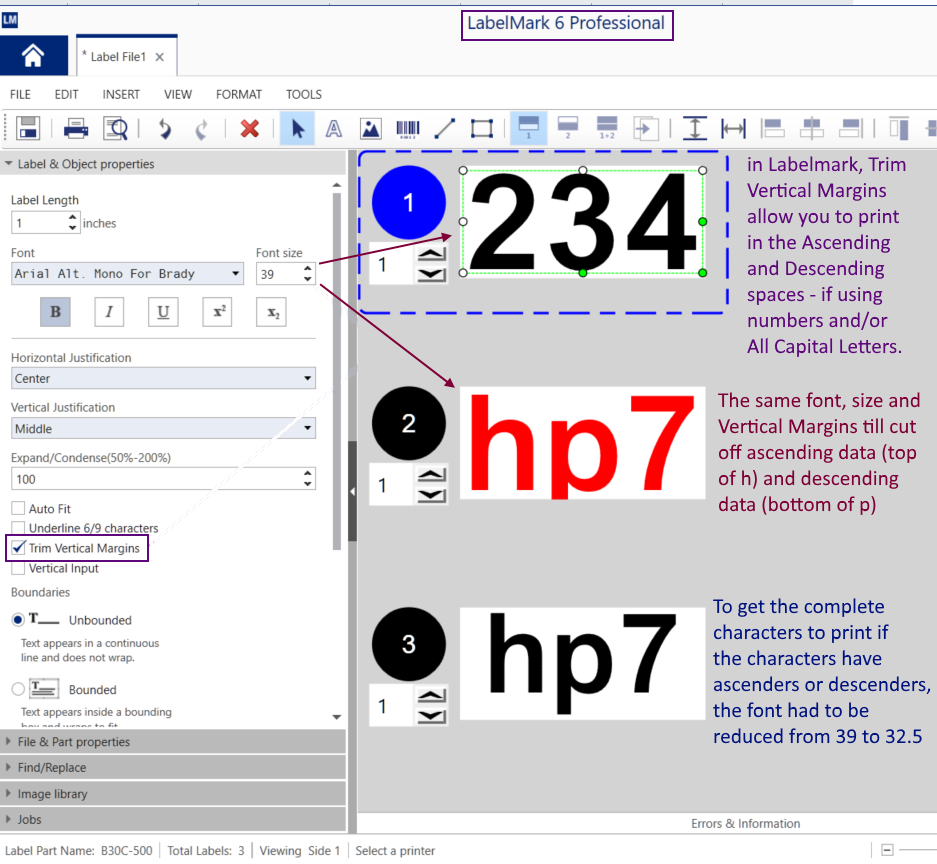Open the TOOLS menu
The width and height of the screenshot is (937, 864).
[x=304, y=94]
